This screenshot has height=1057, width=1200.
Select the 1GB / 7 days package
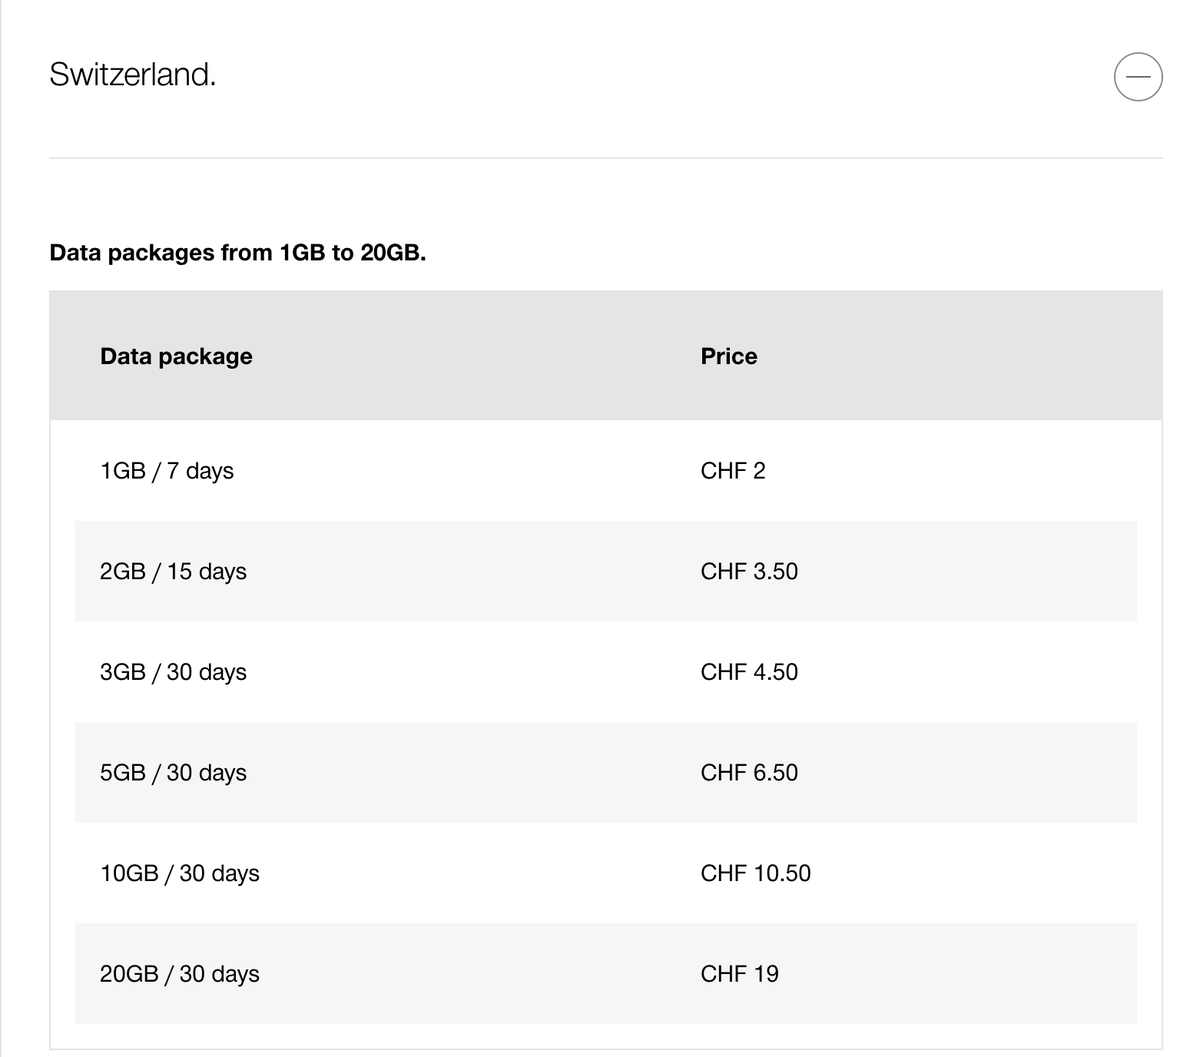(x=167, y=470)
